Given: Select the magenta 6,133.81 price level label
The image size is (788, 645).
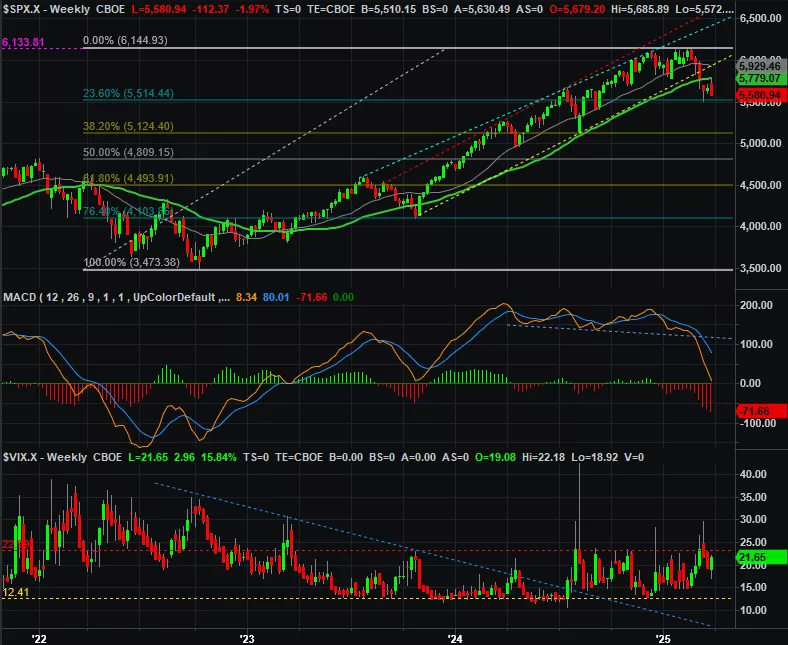Looking at the screenshot, I should coord(22,44).
